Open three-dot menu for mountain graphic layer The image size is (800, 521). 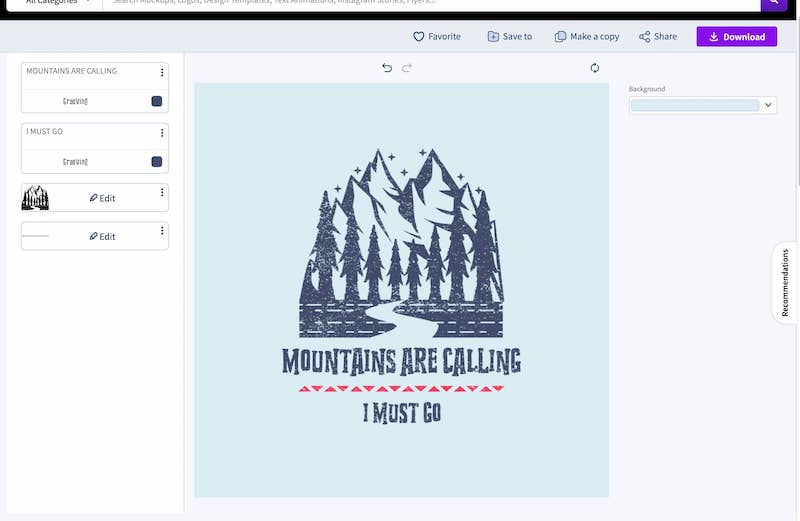click(x=162, y=192)
